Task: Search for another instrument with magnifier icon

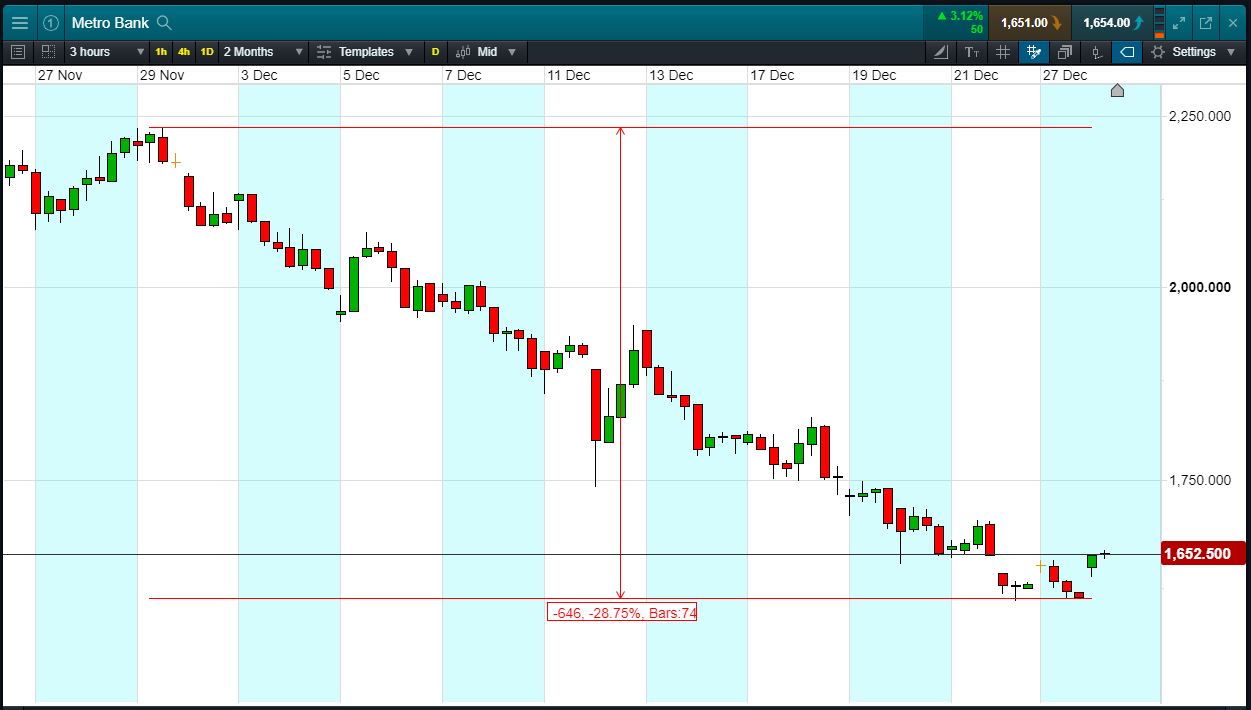Action: point(165,23)
